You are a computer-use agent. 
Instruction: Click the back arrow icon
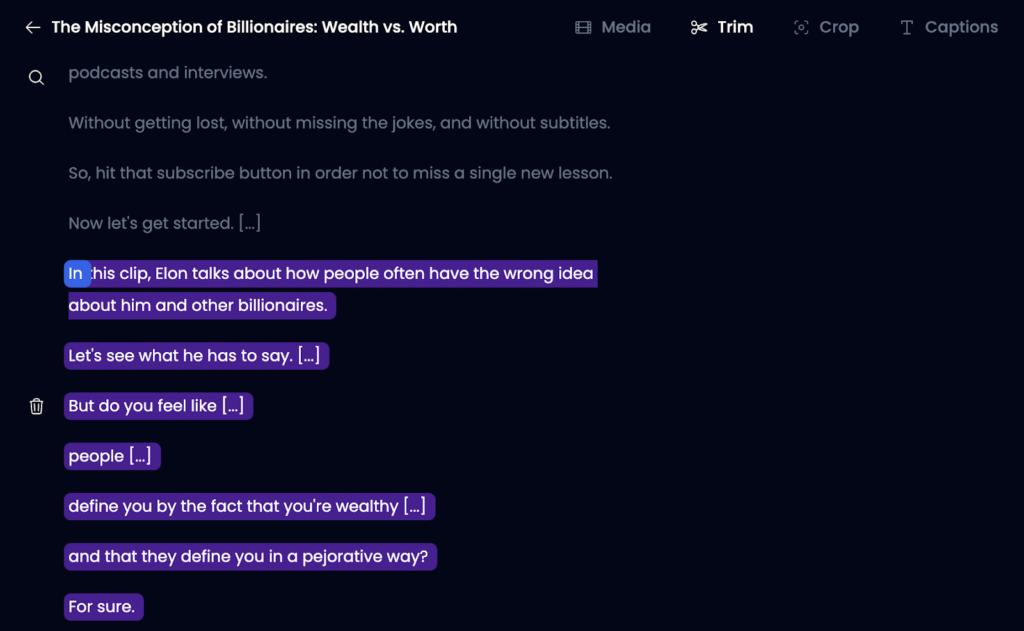(33, 28)
